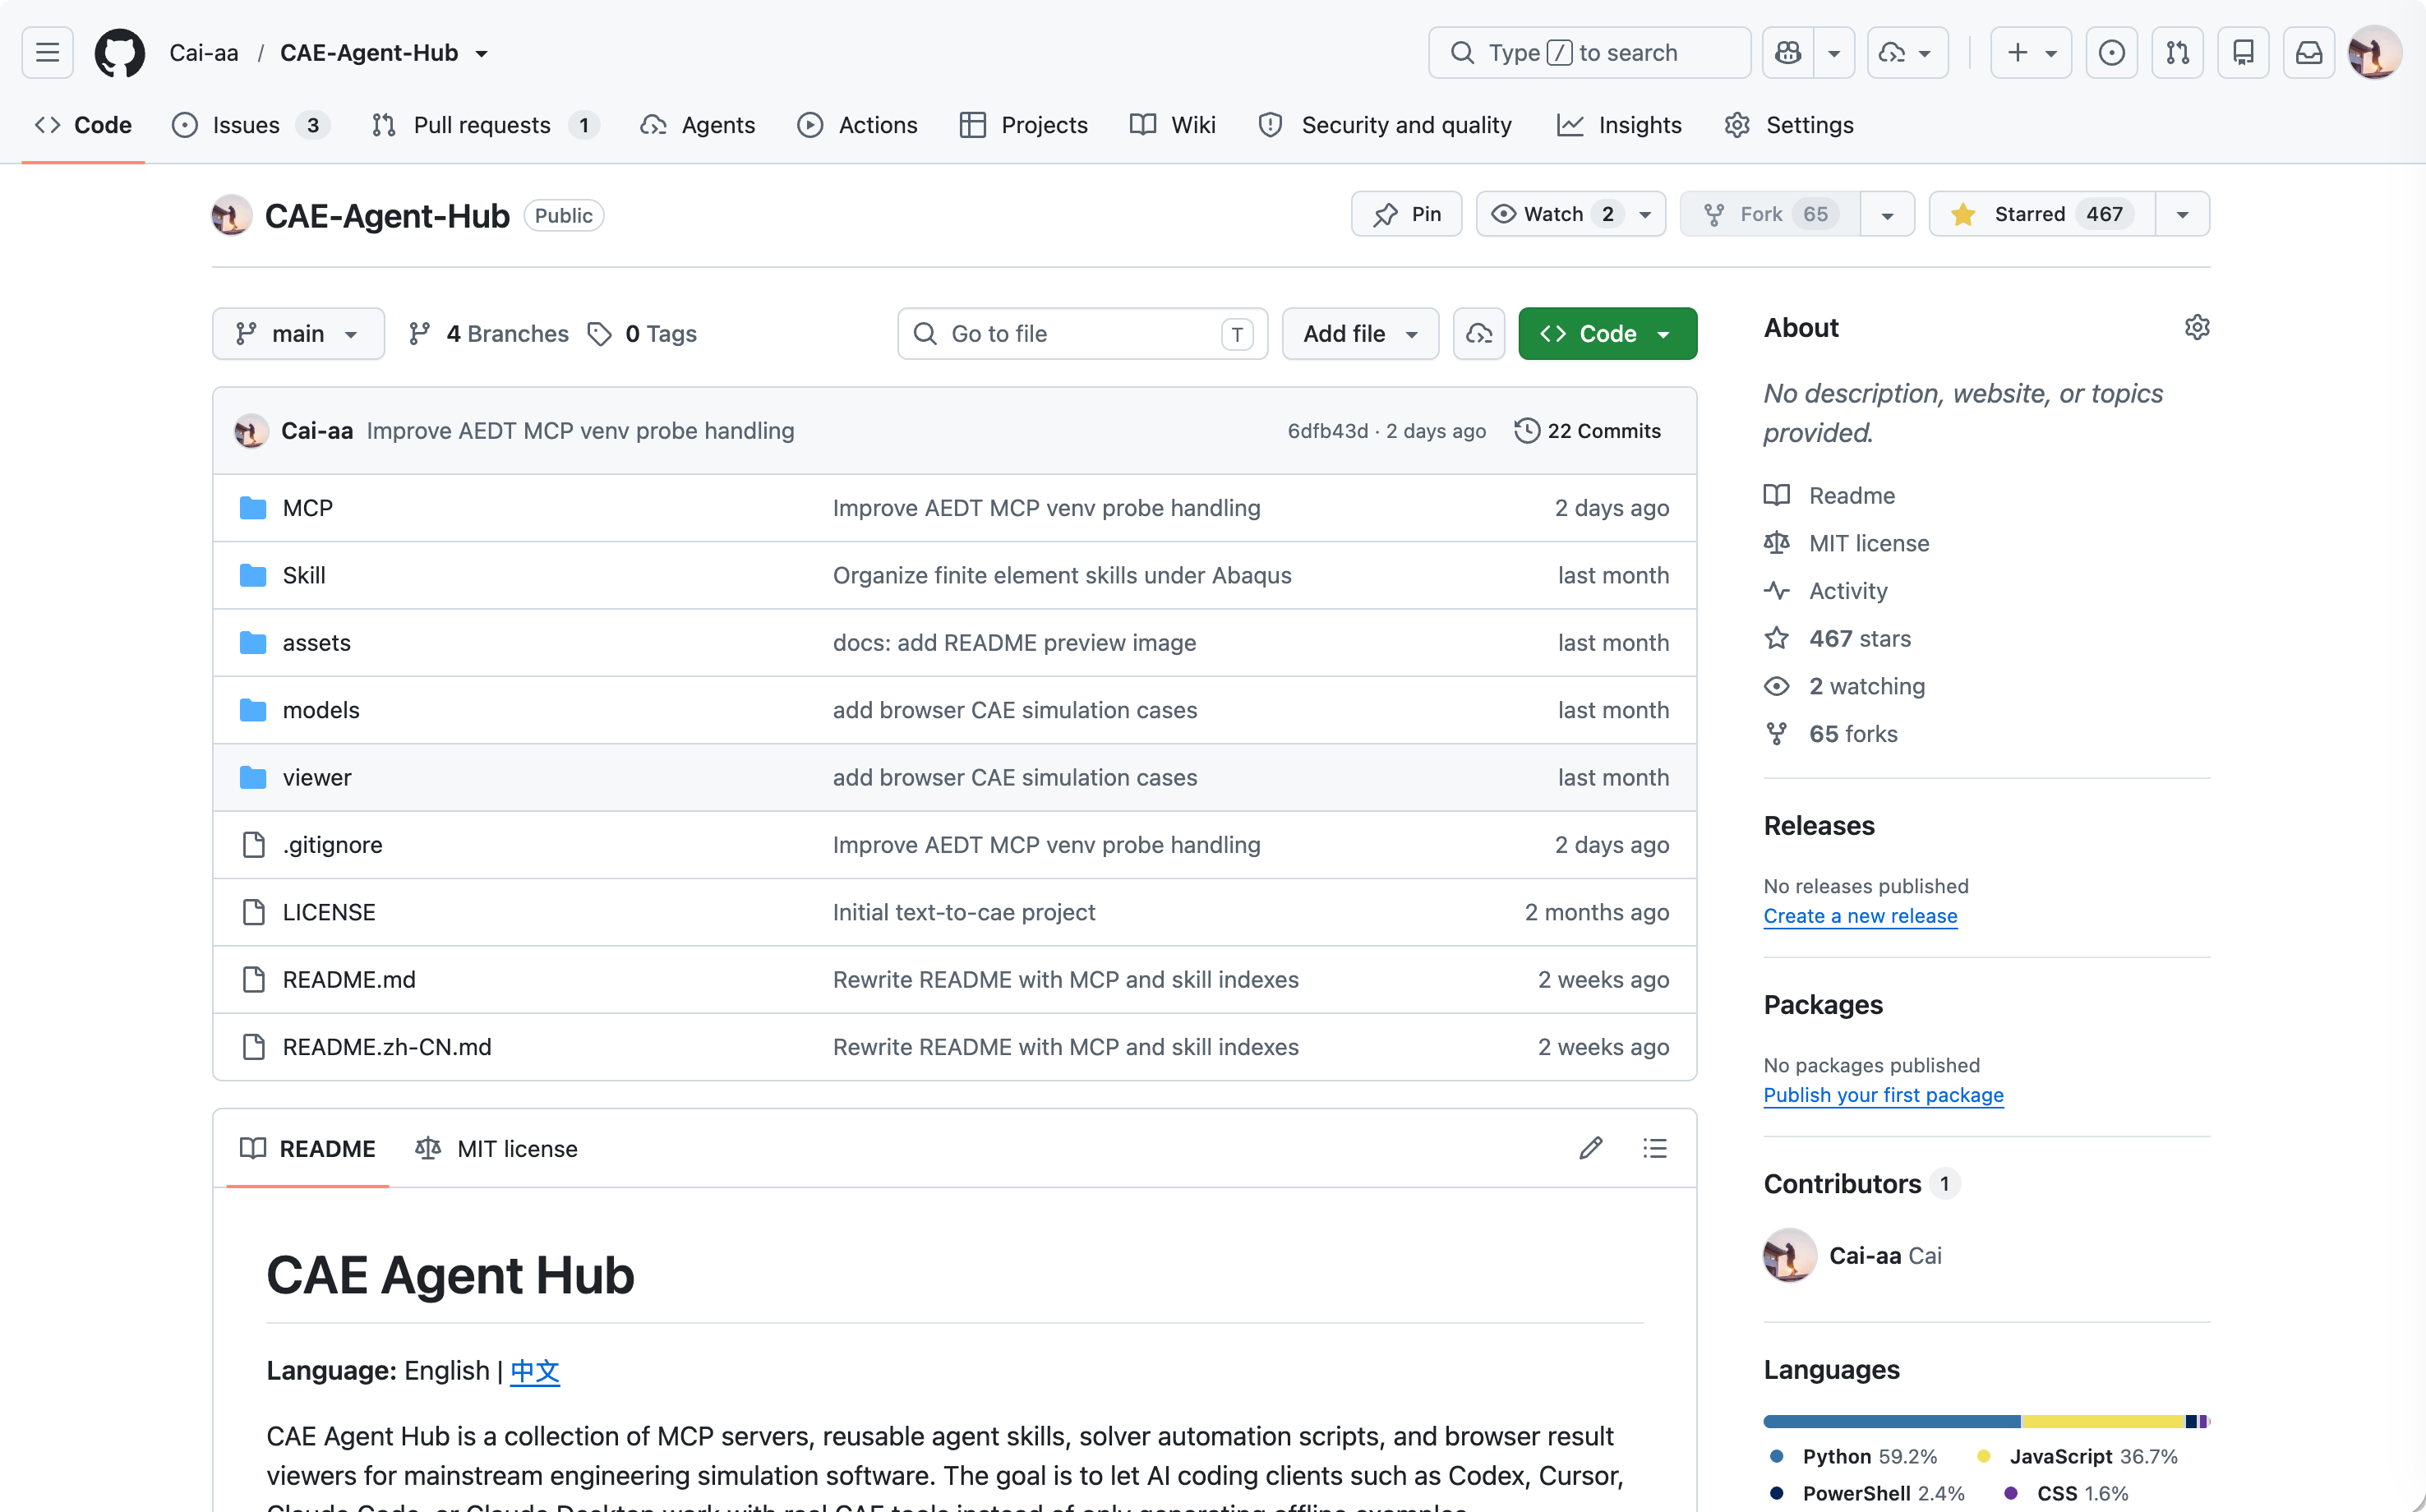Viewport: 2426px width, 1512px height.
Task: Open the Activity link in About
Action: point(1848,591)
